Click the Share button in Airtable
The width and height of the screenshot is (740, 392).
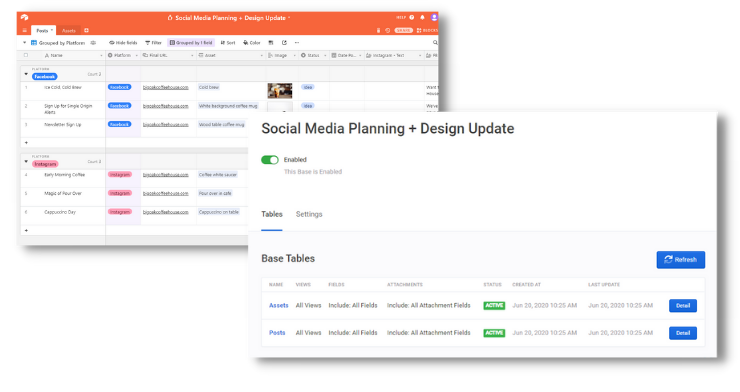point(404,30)
